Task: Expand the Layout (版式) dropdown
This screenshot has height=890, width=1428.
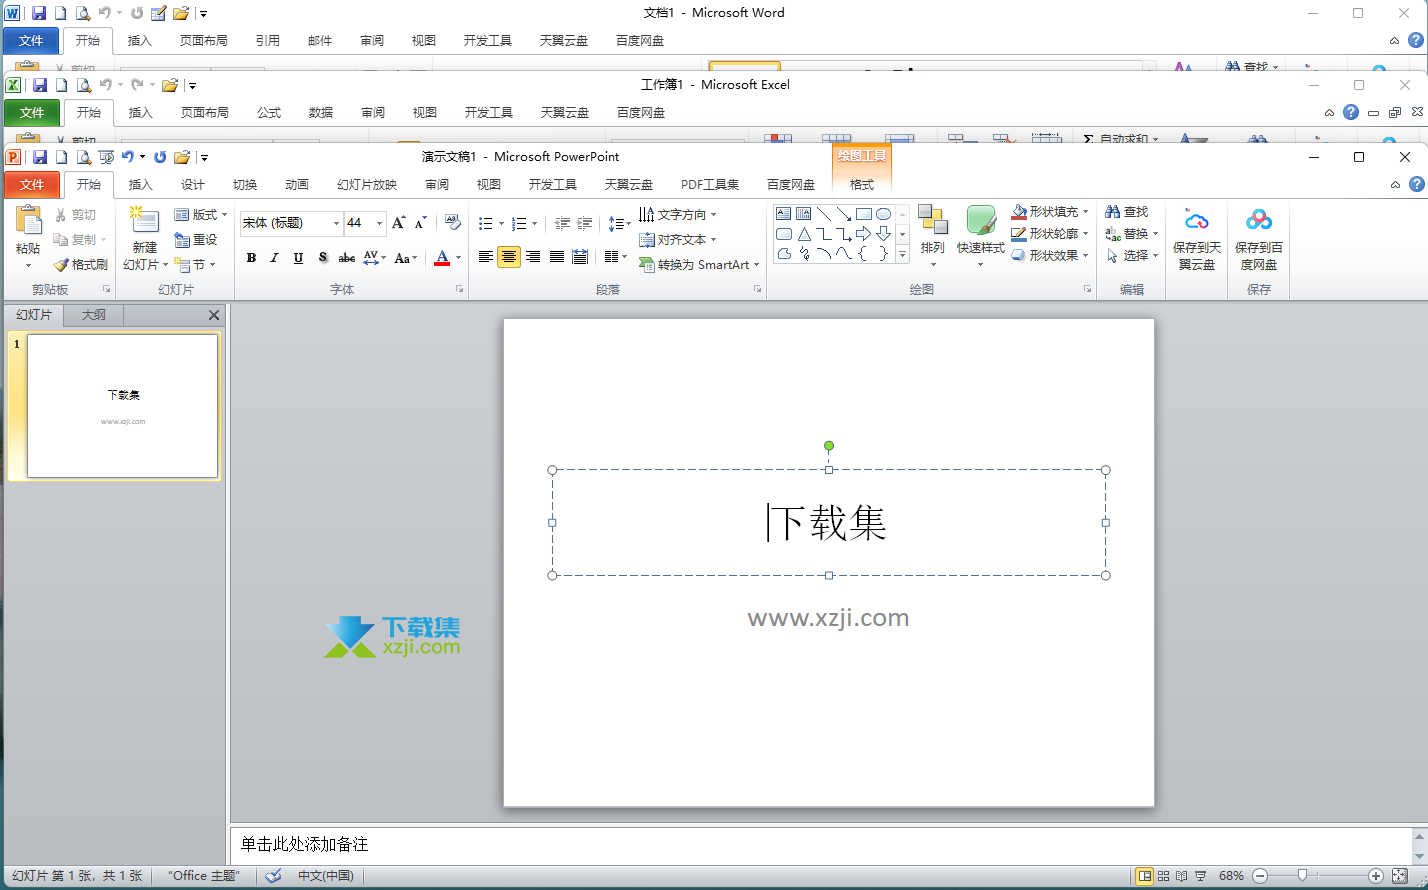Action: tap(201, 215)
